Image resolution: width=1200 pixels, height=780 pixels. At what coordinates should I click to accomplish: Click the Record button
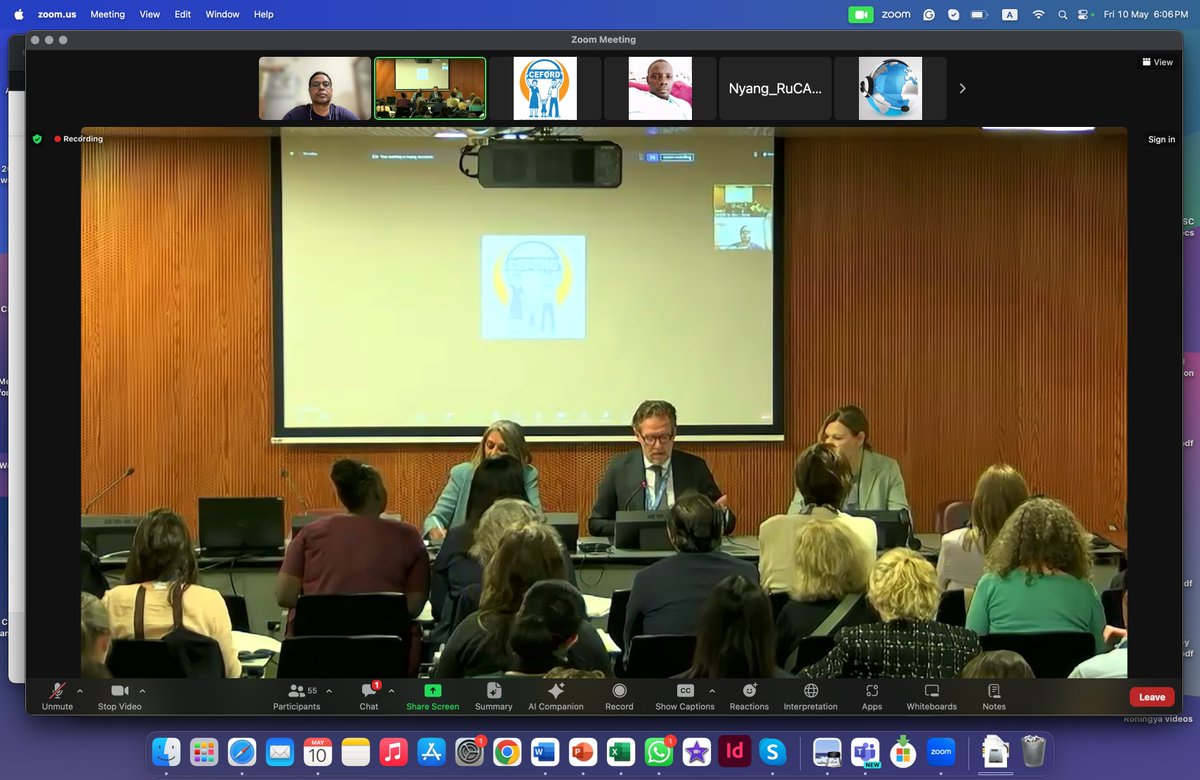[619, 697]
